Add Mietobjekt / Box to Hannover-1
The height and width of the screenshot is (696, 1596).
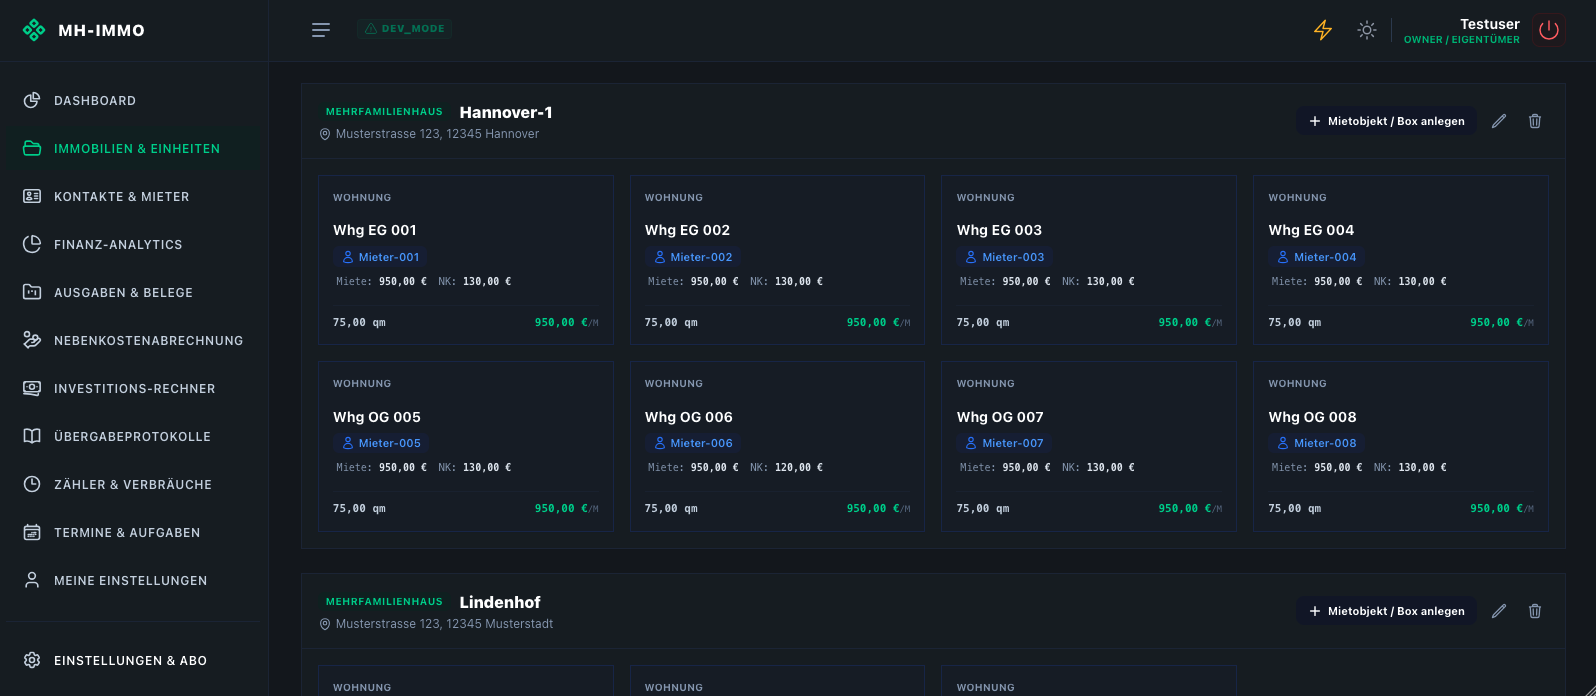tap(1386, 121)
